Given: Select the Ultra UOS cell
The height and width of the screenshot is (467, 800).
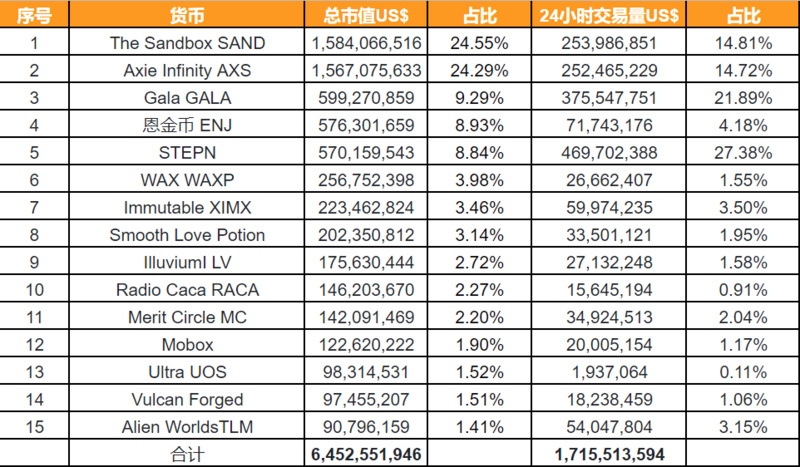Looking at the screenshot, I should coord(187,372).
